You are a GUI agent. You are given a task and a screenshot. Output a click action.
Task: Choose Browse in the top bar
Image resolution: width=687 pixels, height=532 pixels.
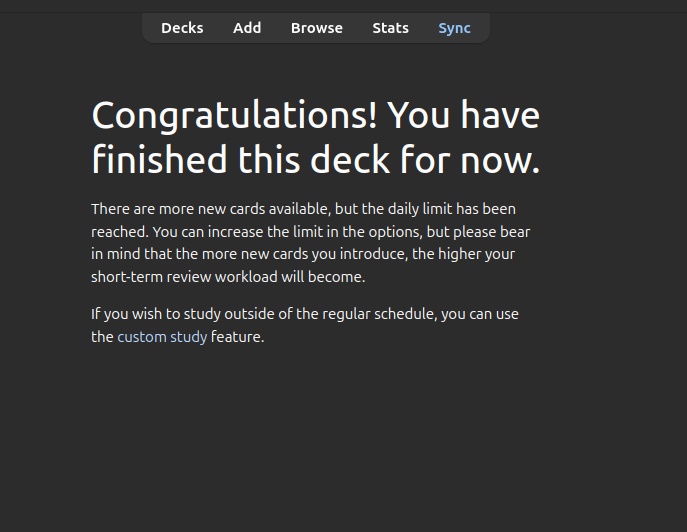coord(316,28)
